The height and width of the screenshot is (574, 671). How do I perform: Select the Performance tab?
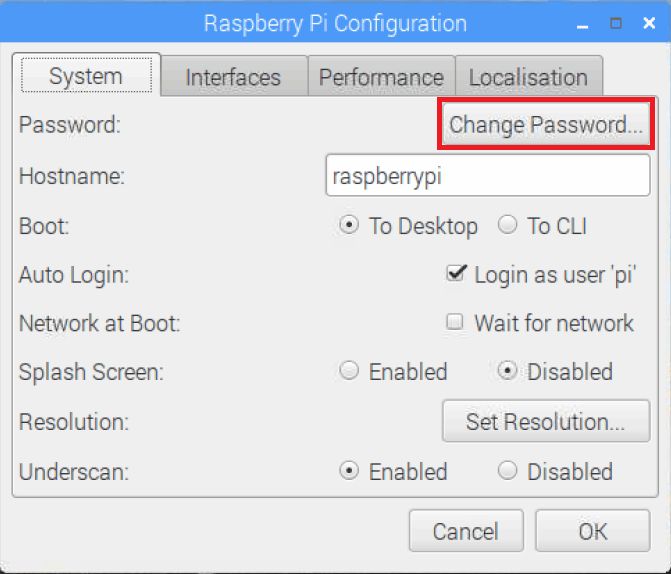click(x=381, y=78)
